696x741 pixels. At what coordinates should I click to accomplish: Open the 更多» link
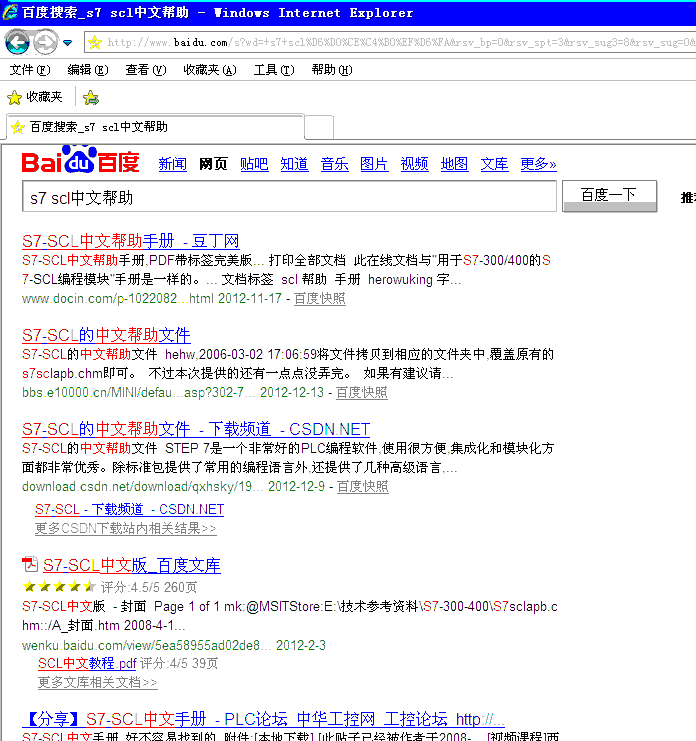point(538,164)
